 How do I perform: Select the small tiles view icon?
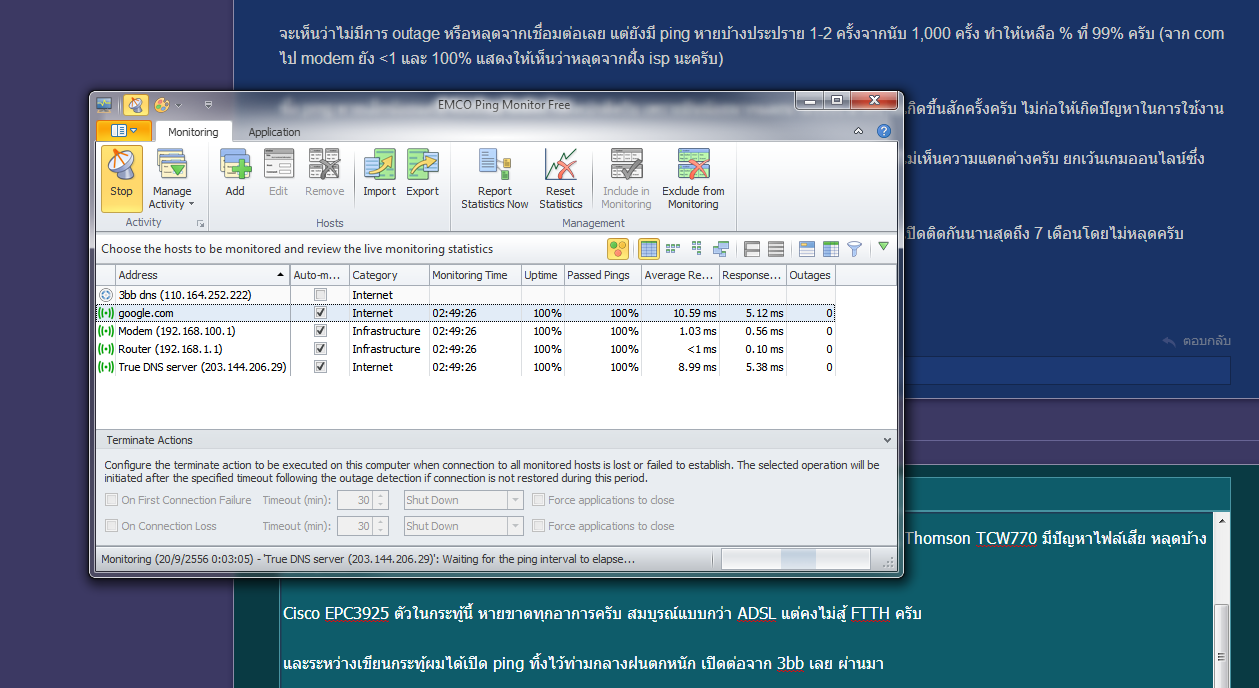coord(673,248)
